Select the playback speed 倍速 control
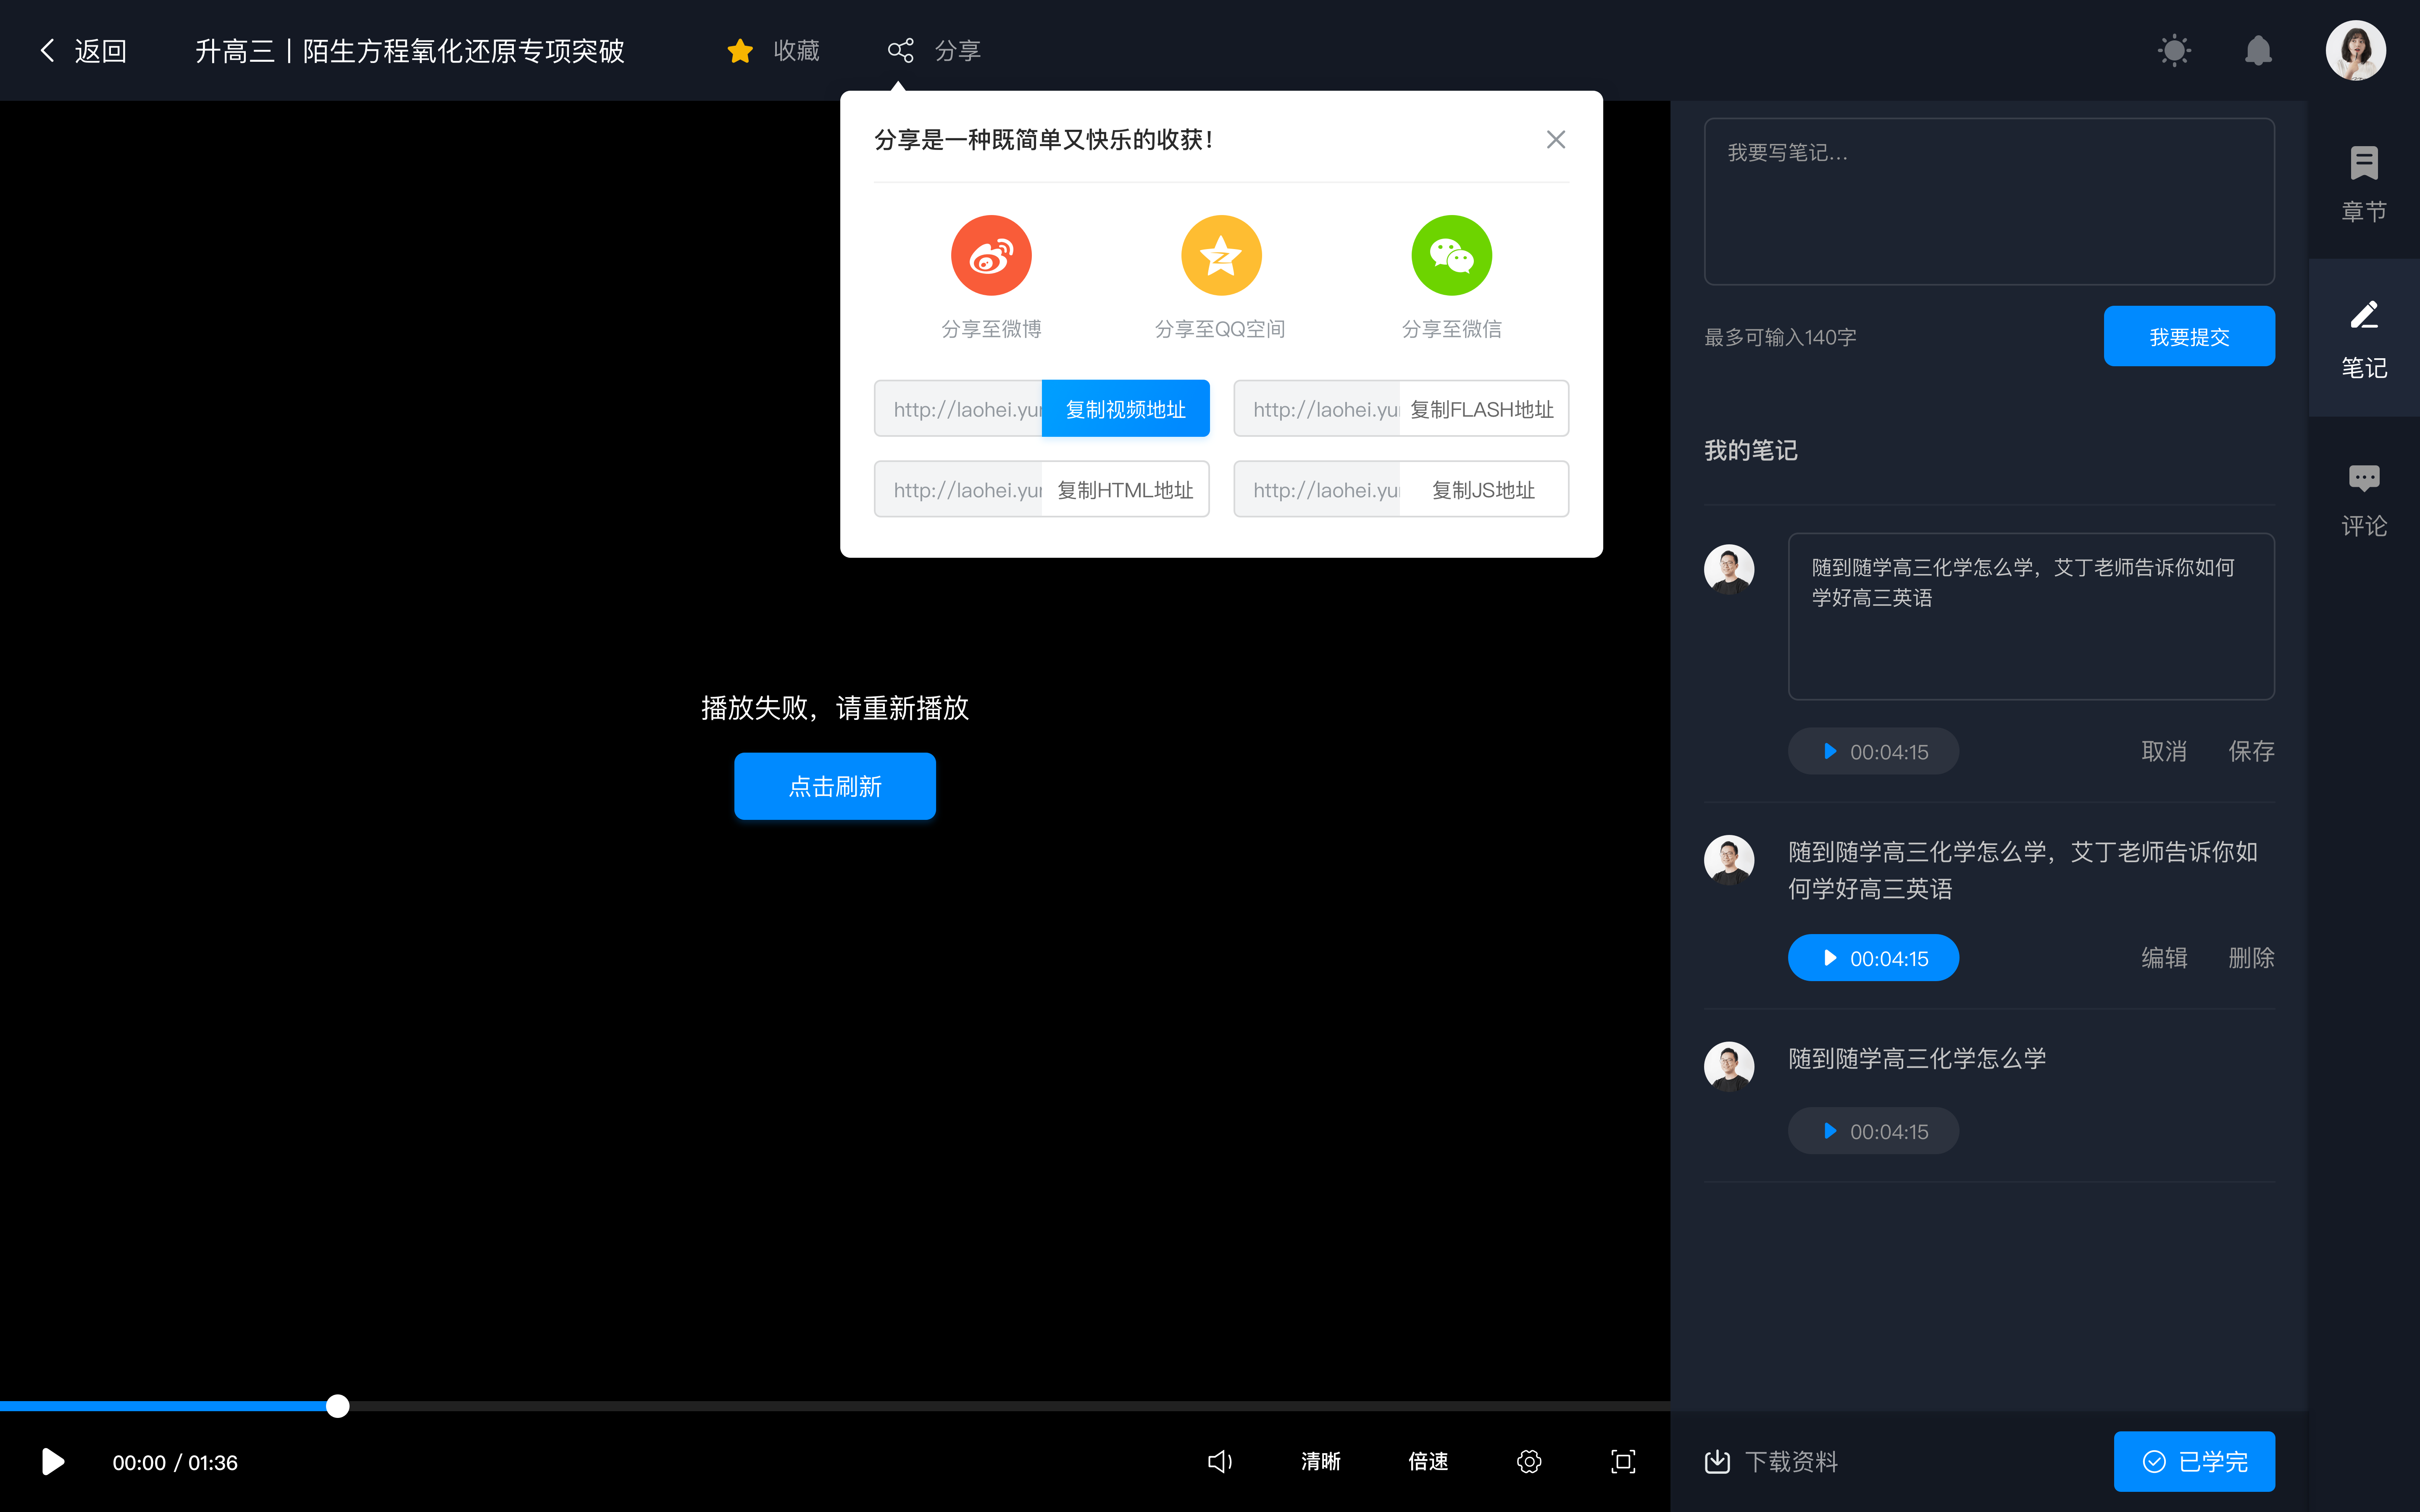Image resolution: width=2420 pixels, height=1512 pixels. point(1428,1462)
